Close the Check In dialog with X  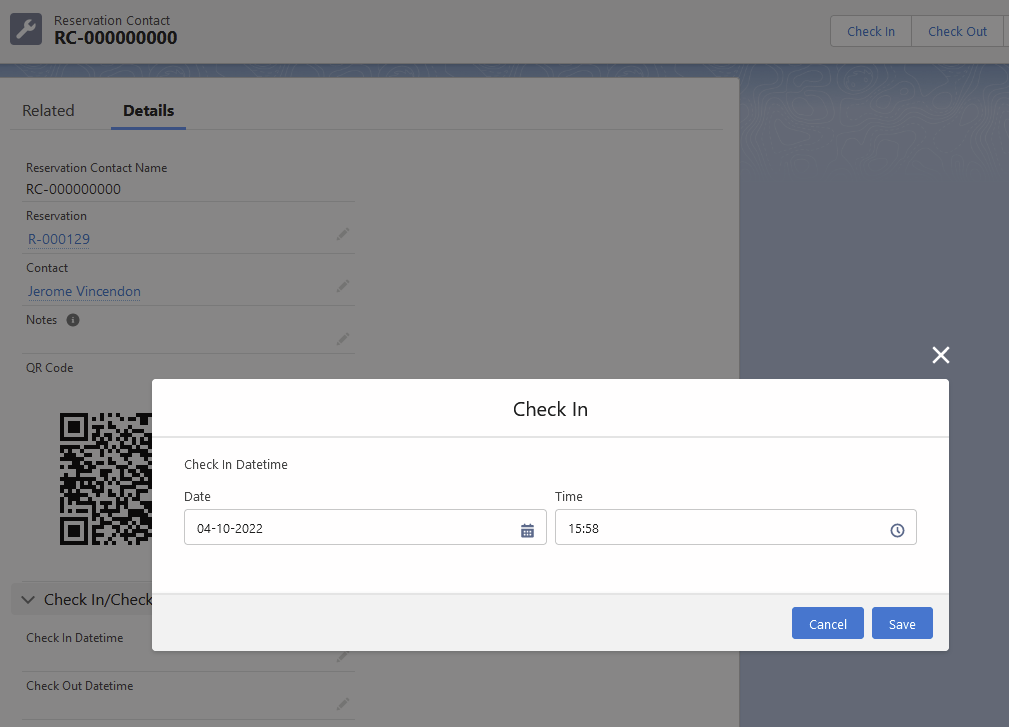[940, 355]
